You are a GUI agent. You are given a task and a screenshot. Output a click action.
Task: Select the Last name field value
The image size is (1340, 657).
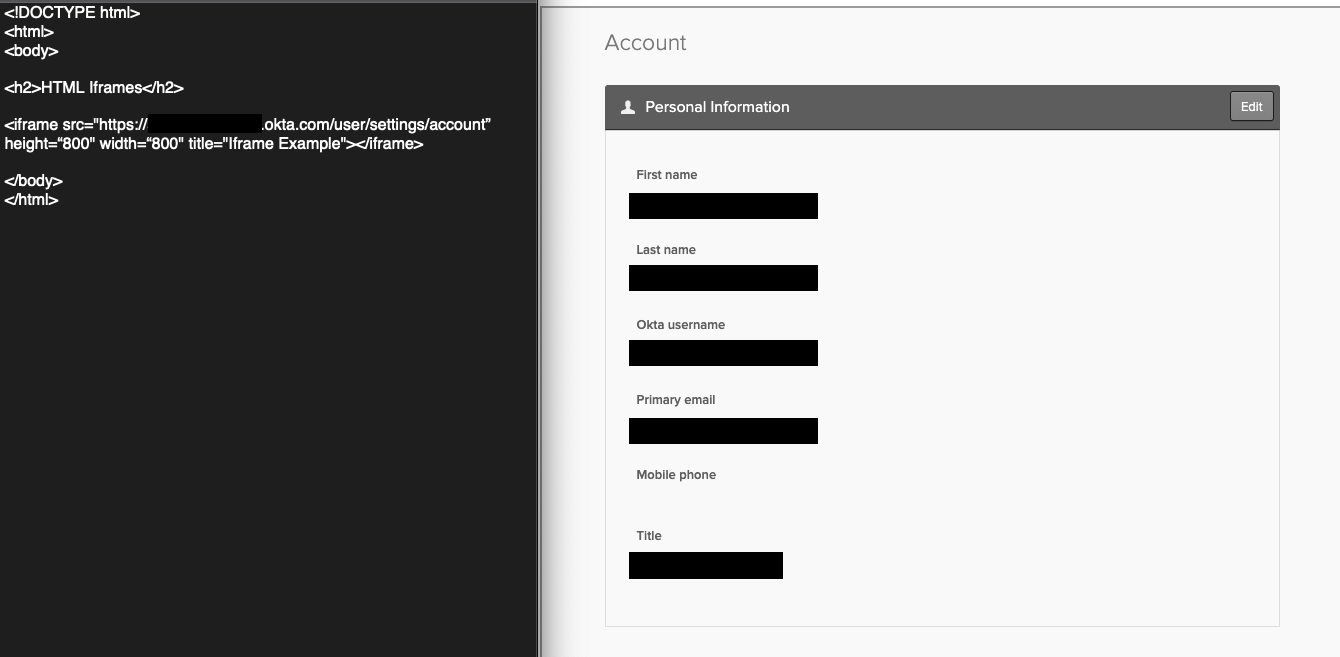point(723,278)
